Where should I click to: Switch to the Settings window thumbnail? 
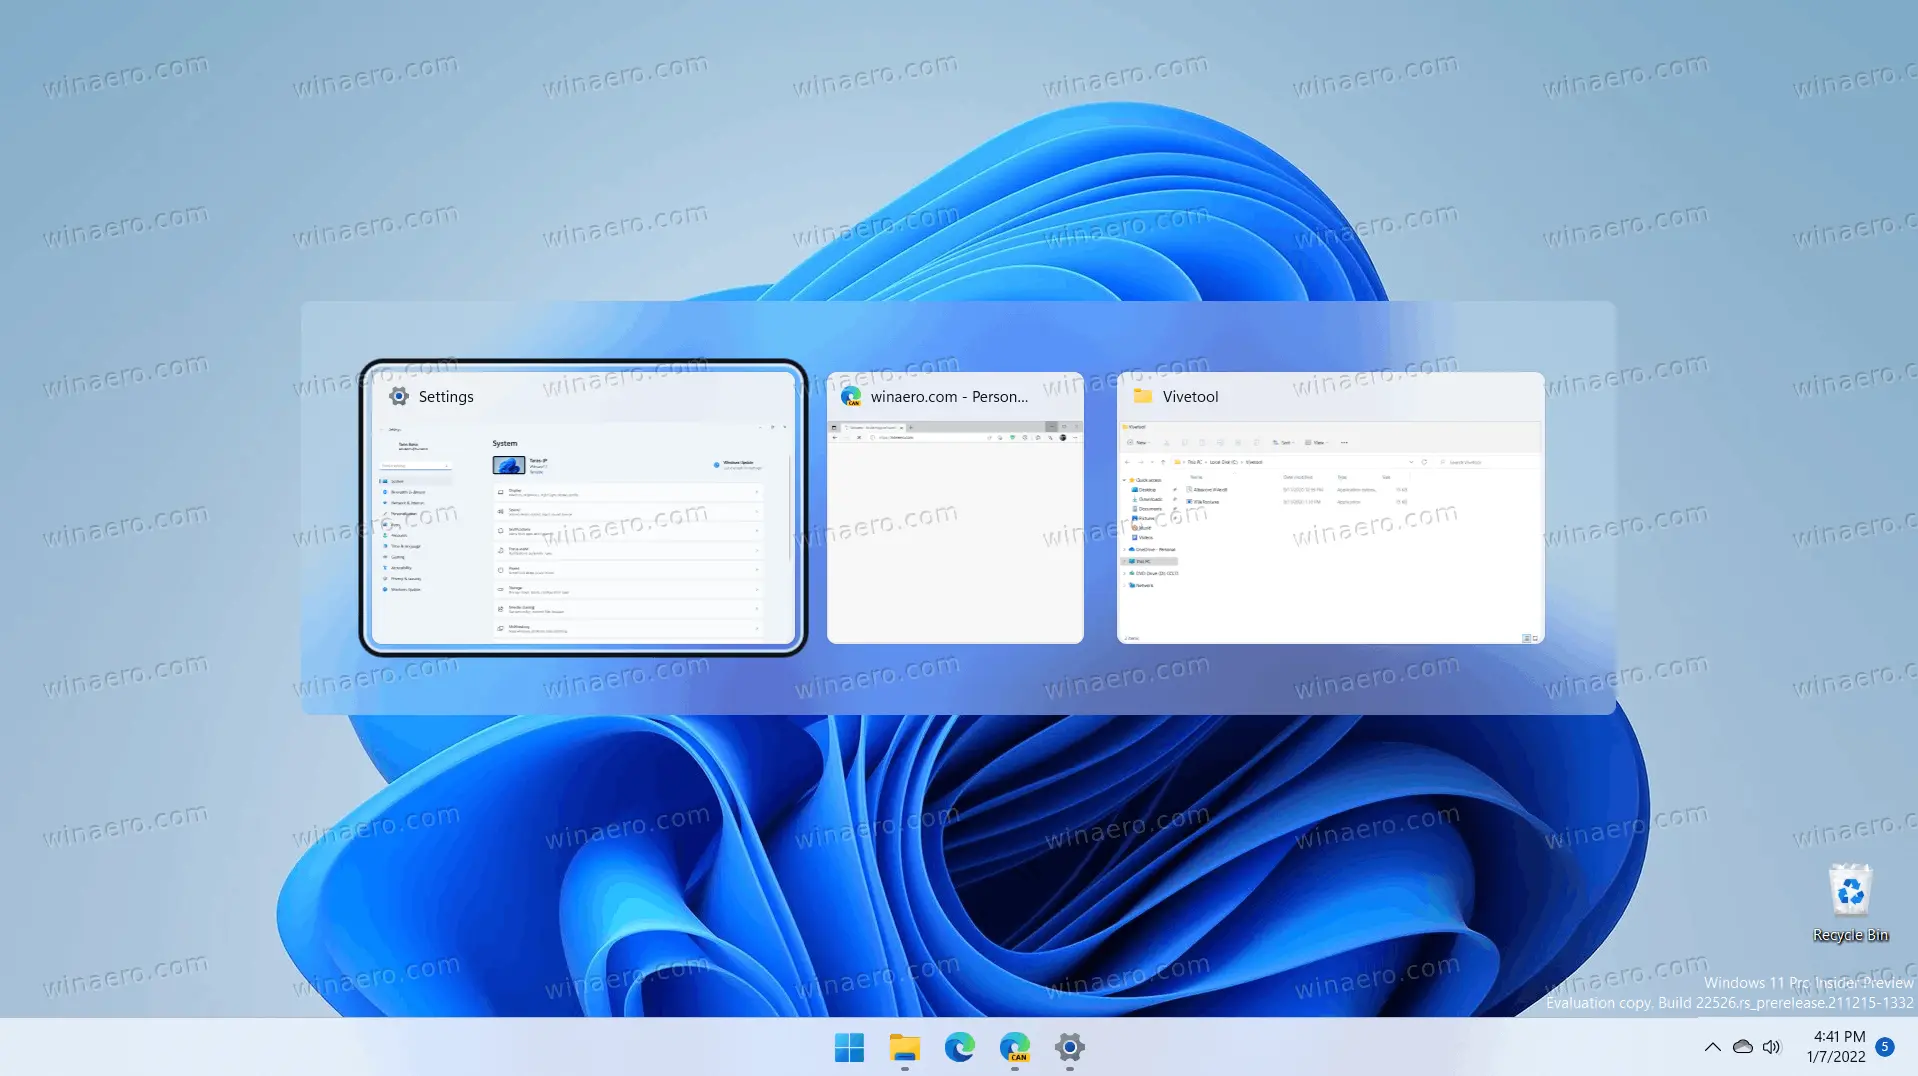pos(583,508)
